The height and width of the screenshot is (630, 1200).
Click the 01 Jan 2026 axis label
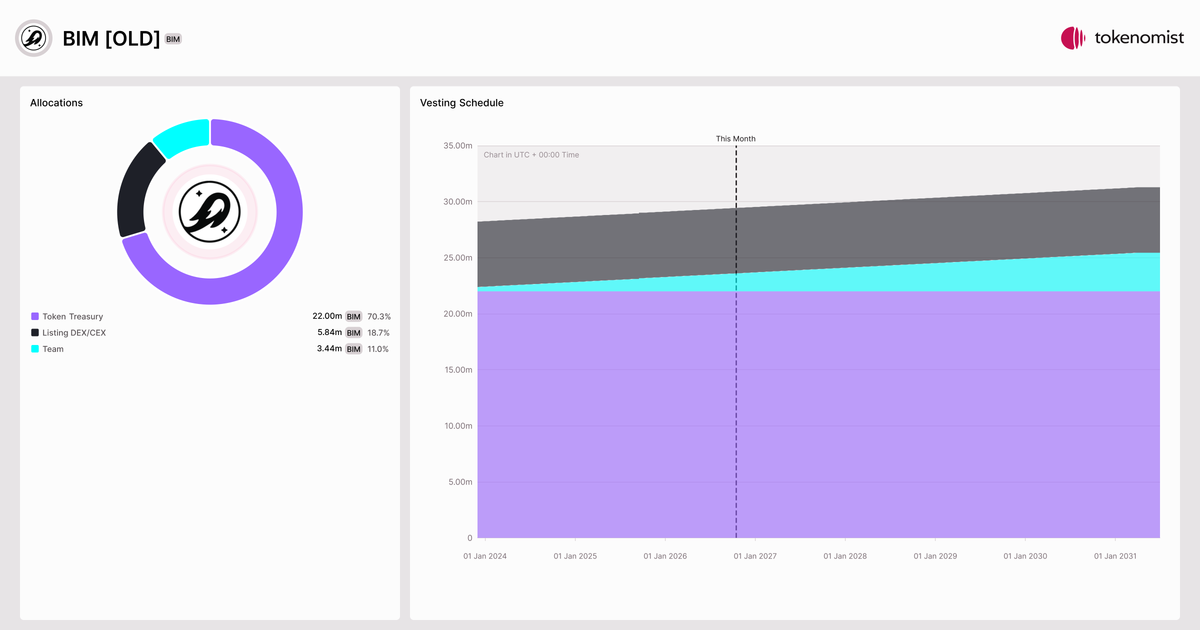tap(665, 556)
